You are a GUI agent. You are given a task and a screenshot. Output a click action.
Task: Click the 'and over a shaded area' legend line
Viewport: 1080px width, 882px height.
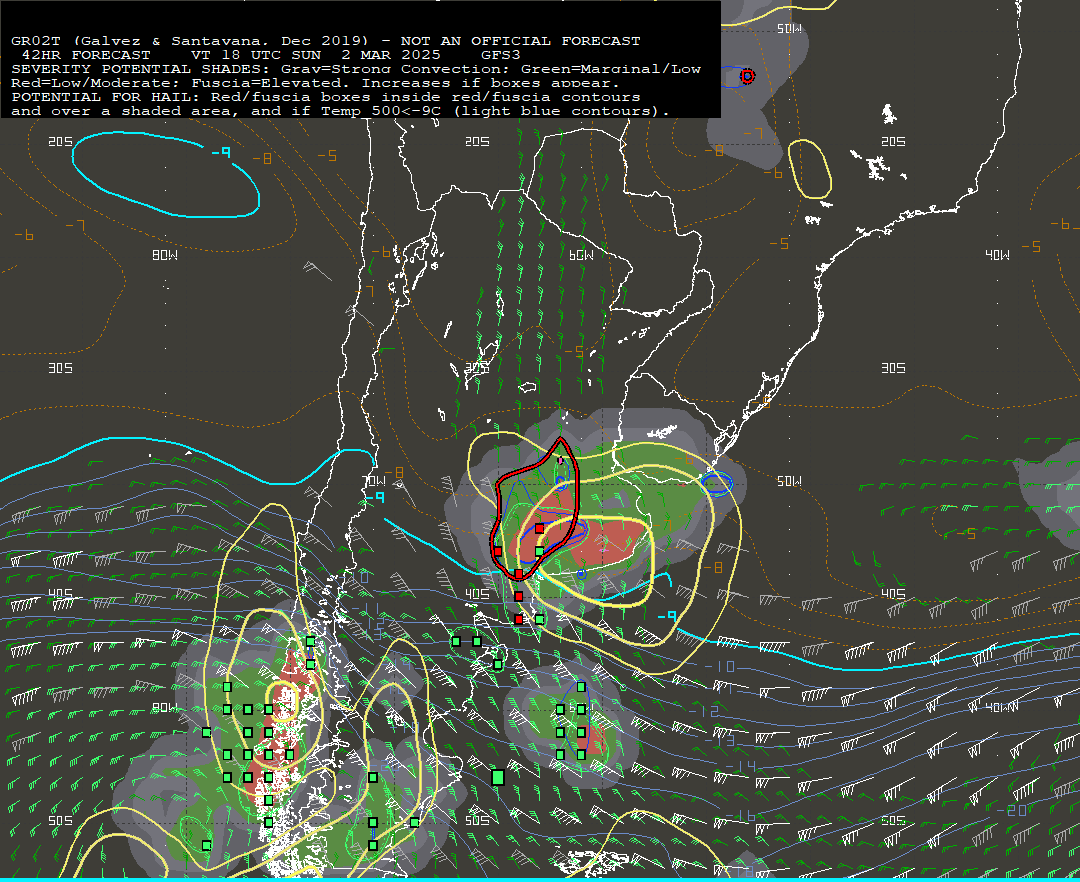[x=340, y=111]
